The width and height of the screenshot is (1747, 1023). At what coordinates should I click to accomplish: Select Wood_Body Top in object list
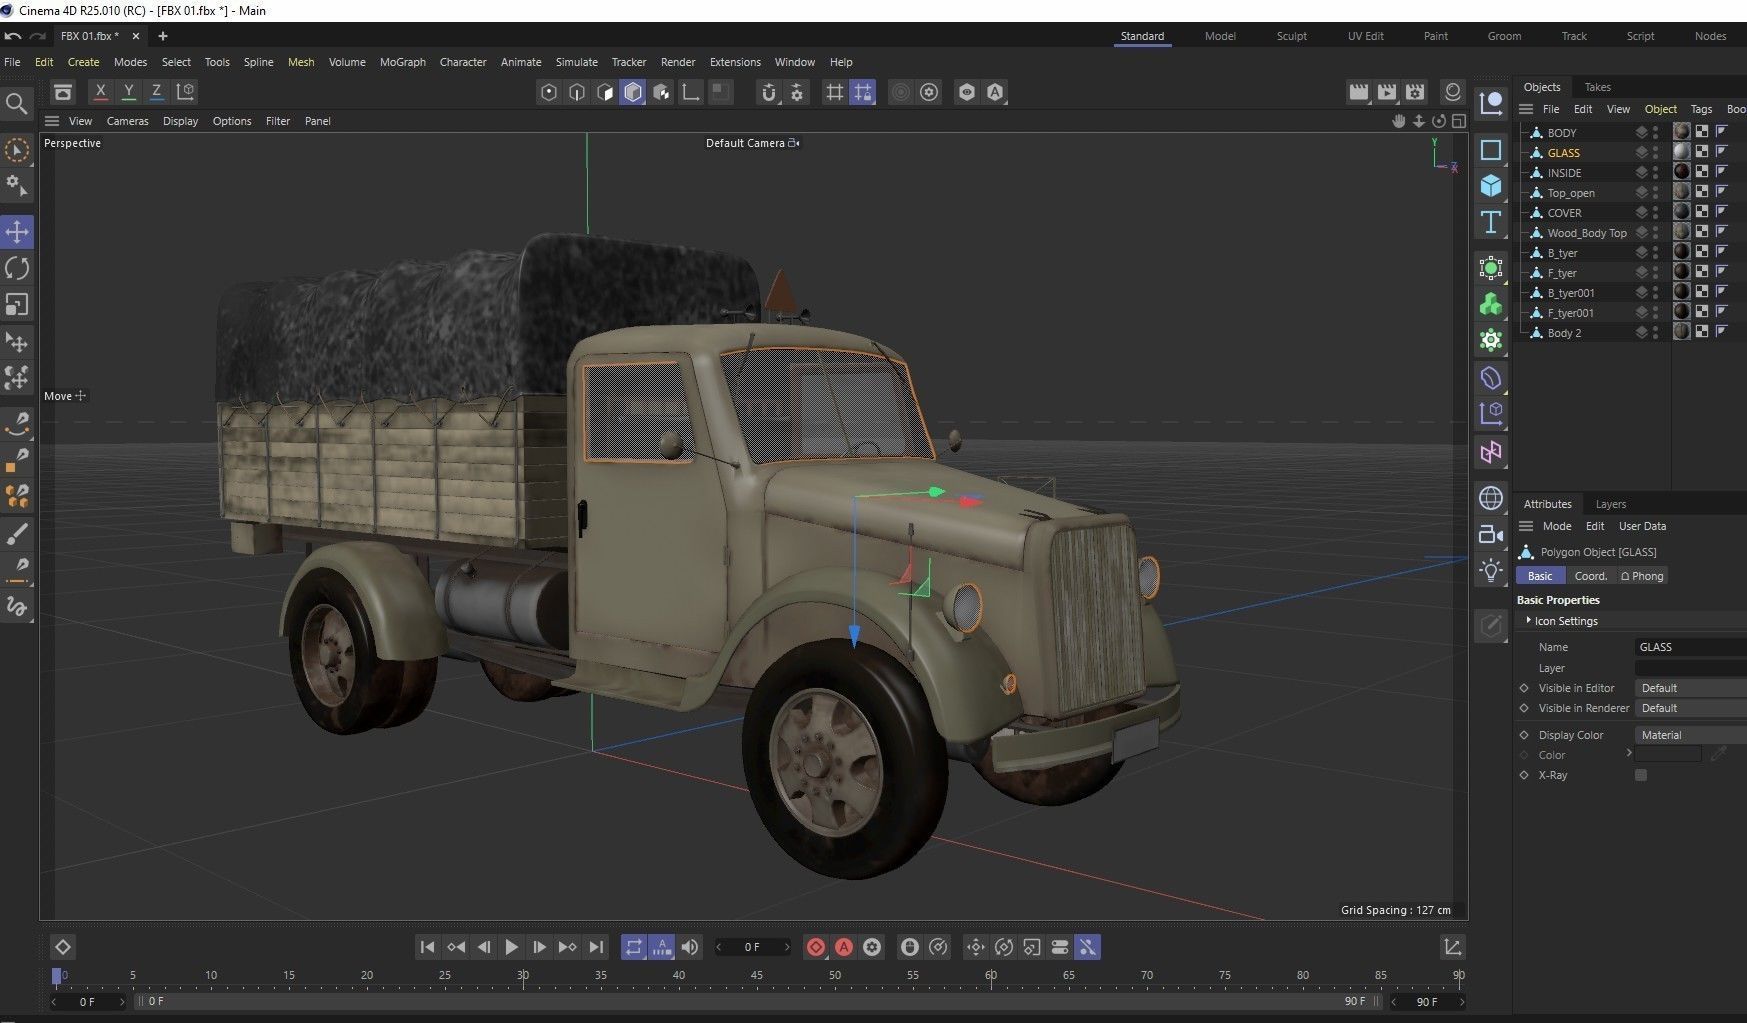coord(1586,233)
